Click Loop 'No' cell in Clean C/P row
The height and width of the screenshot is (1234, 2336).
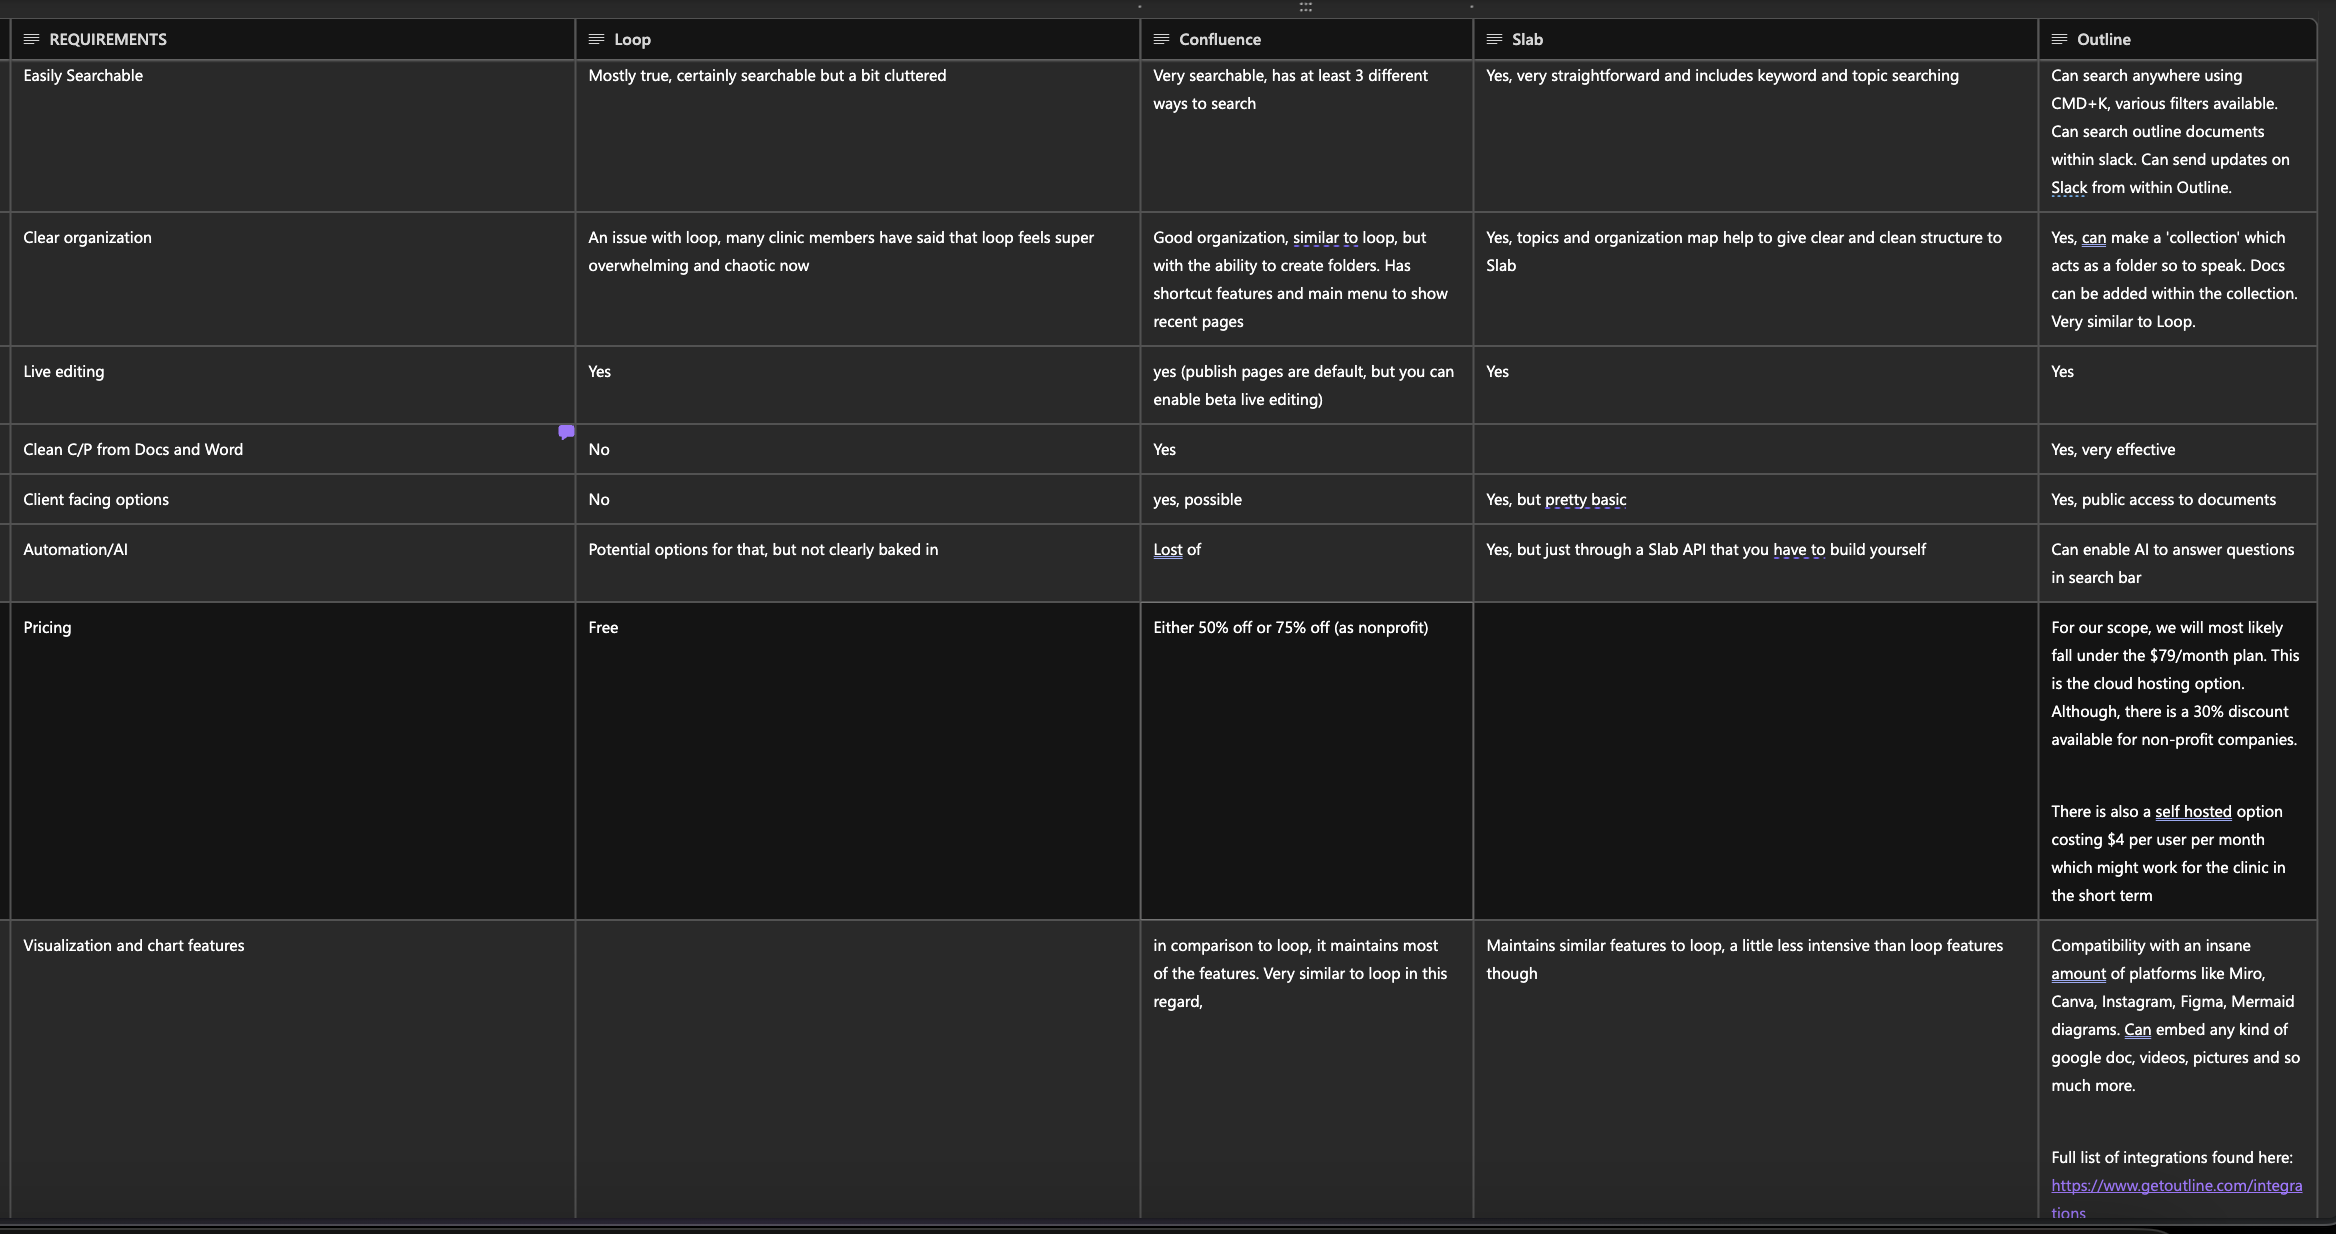point(858,449)
